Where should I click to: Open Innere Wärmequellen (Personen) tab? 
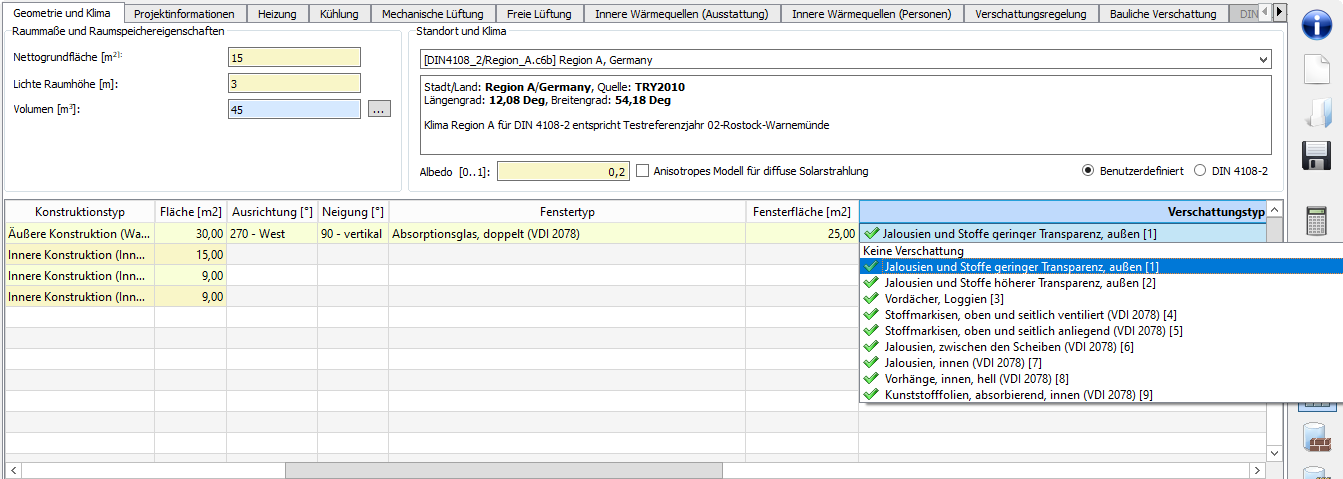(871, 14)
